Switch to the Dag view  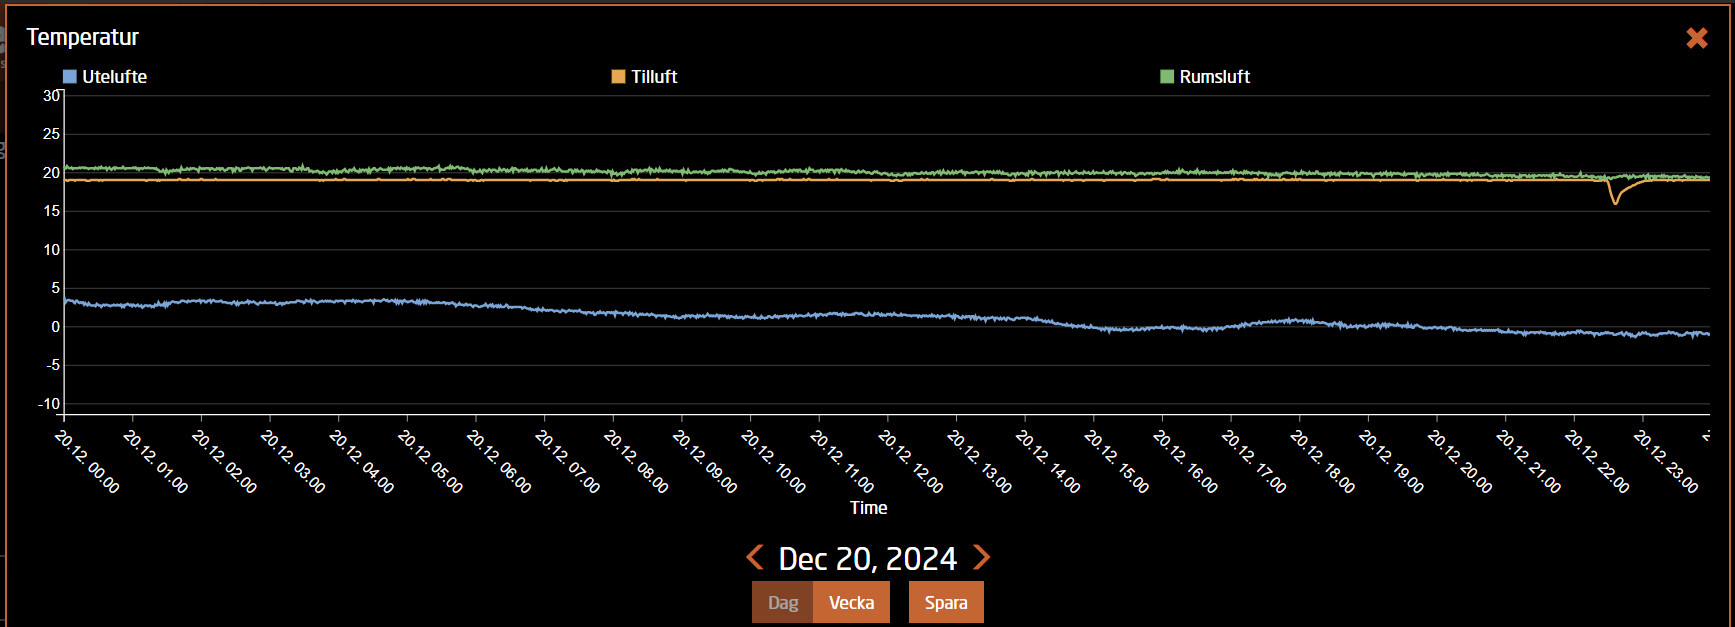click(782, 602)
